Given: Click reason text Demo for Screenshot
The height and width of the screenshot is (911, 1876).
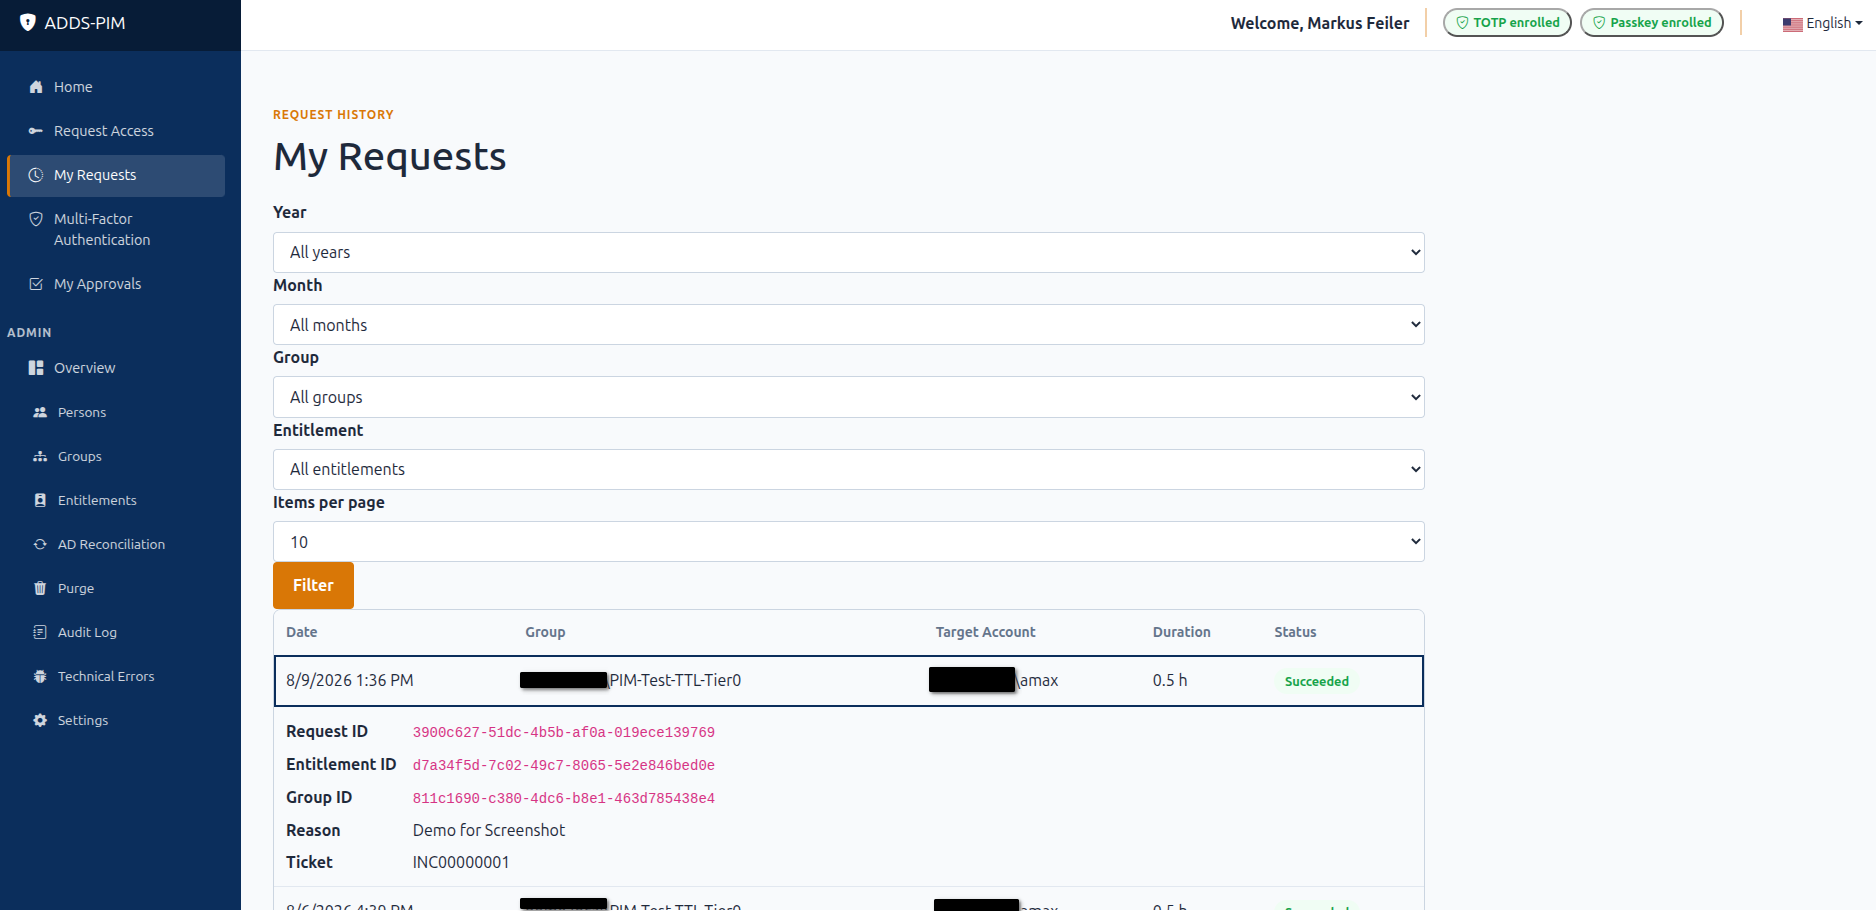Looking at the screenshot, I should (x=489, y=830).
